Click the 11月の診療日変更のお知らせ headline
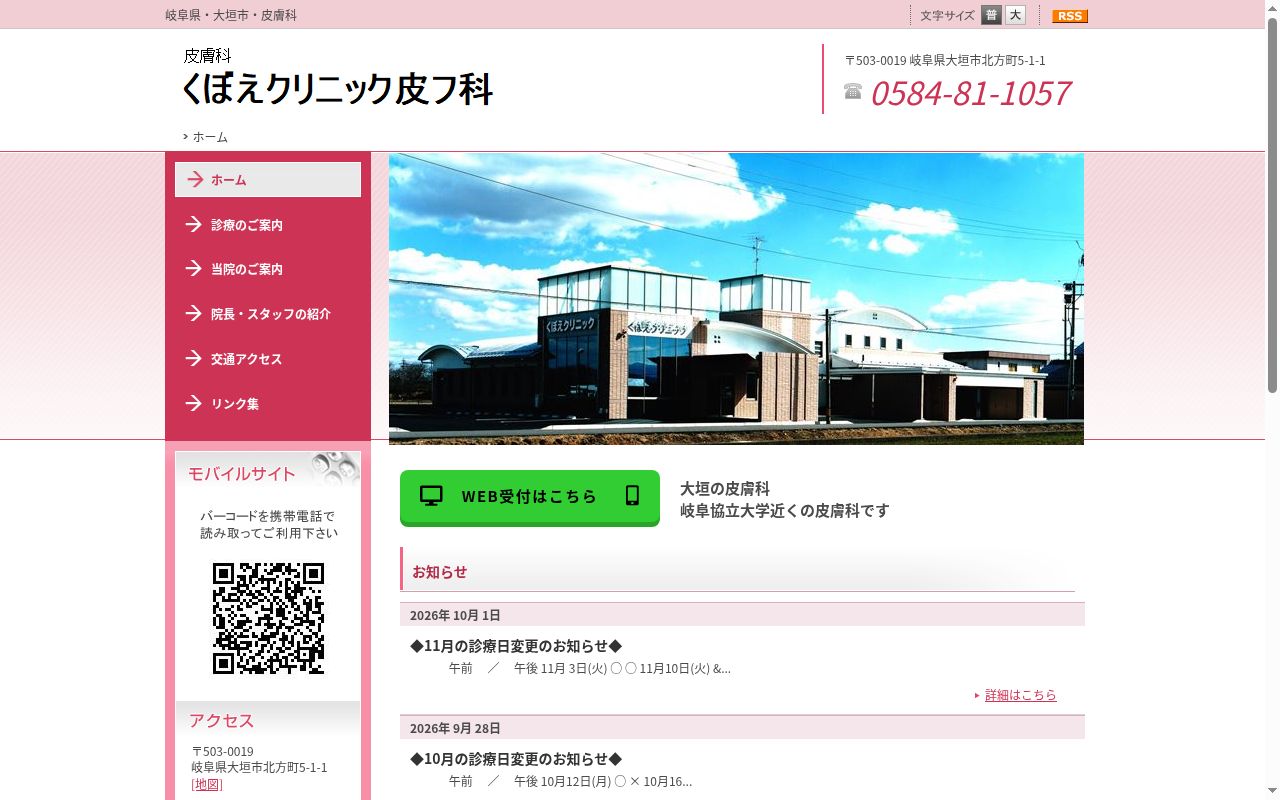 point(516,646)
